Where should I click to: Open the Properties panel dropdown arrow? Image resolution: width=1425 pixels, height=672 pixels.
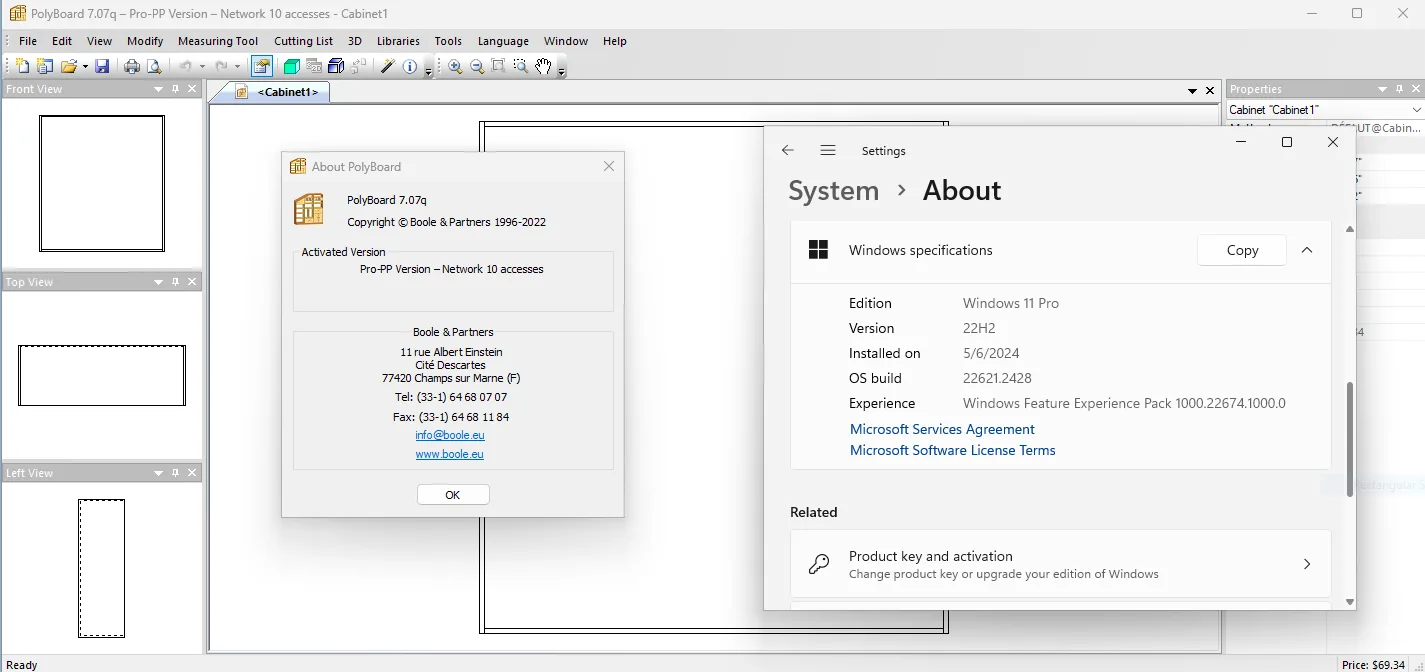tap(1383, 89)
